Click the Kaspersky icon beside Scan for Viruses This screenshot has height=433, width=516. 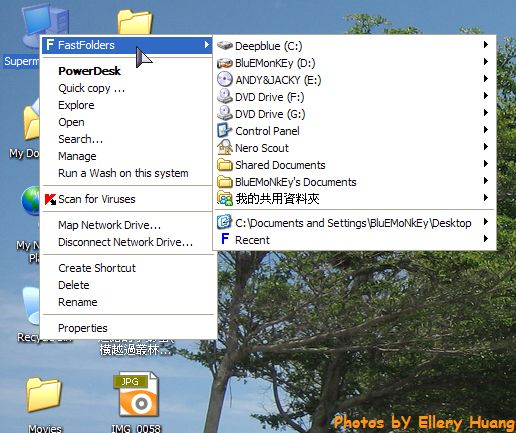point(50,199)
